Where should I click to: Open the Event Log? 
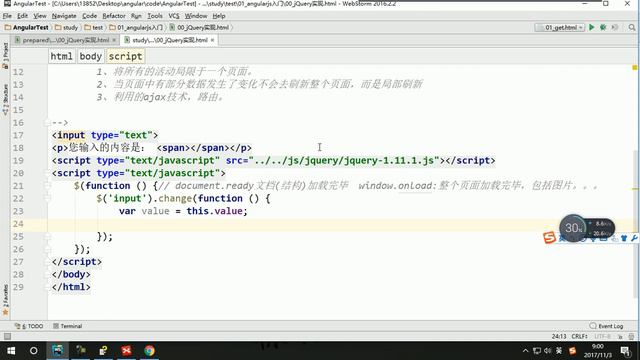[x=607, y=326]
